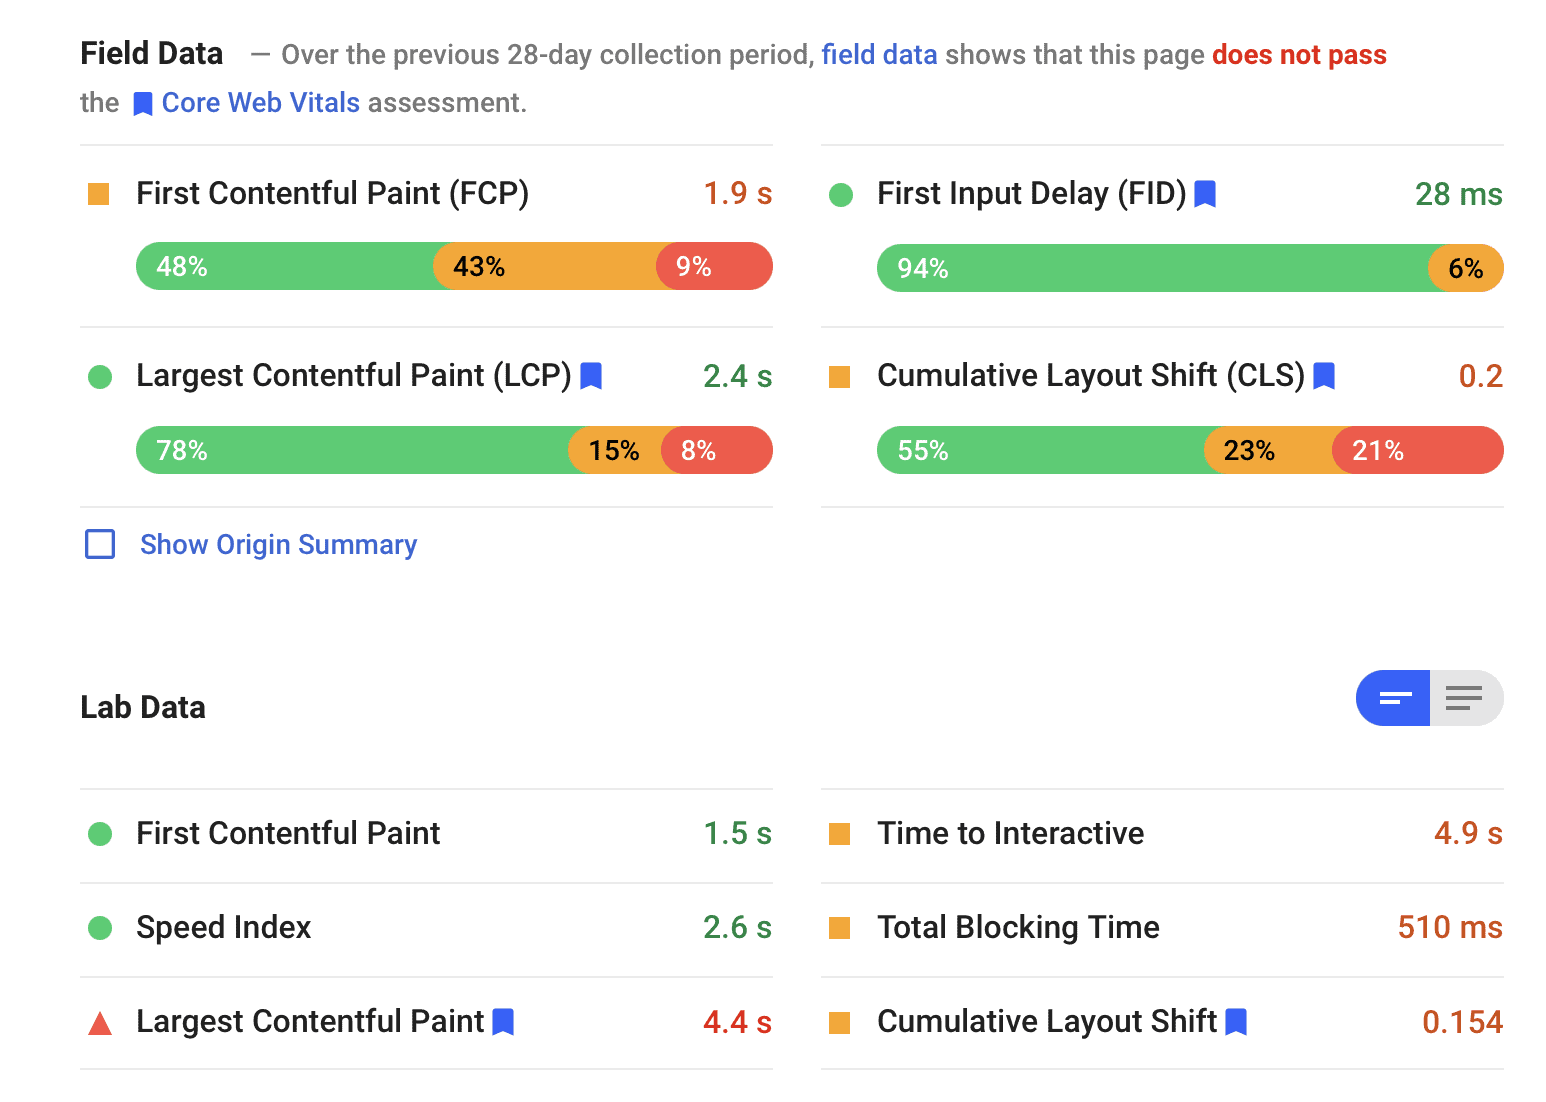Click the bookmark icon beside First Input Delay
The image size is (1546, 1102).
(1205, 193)
